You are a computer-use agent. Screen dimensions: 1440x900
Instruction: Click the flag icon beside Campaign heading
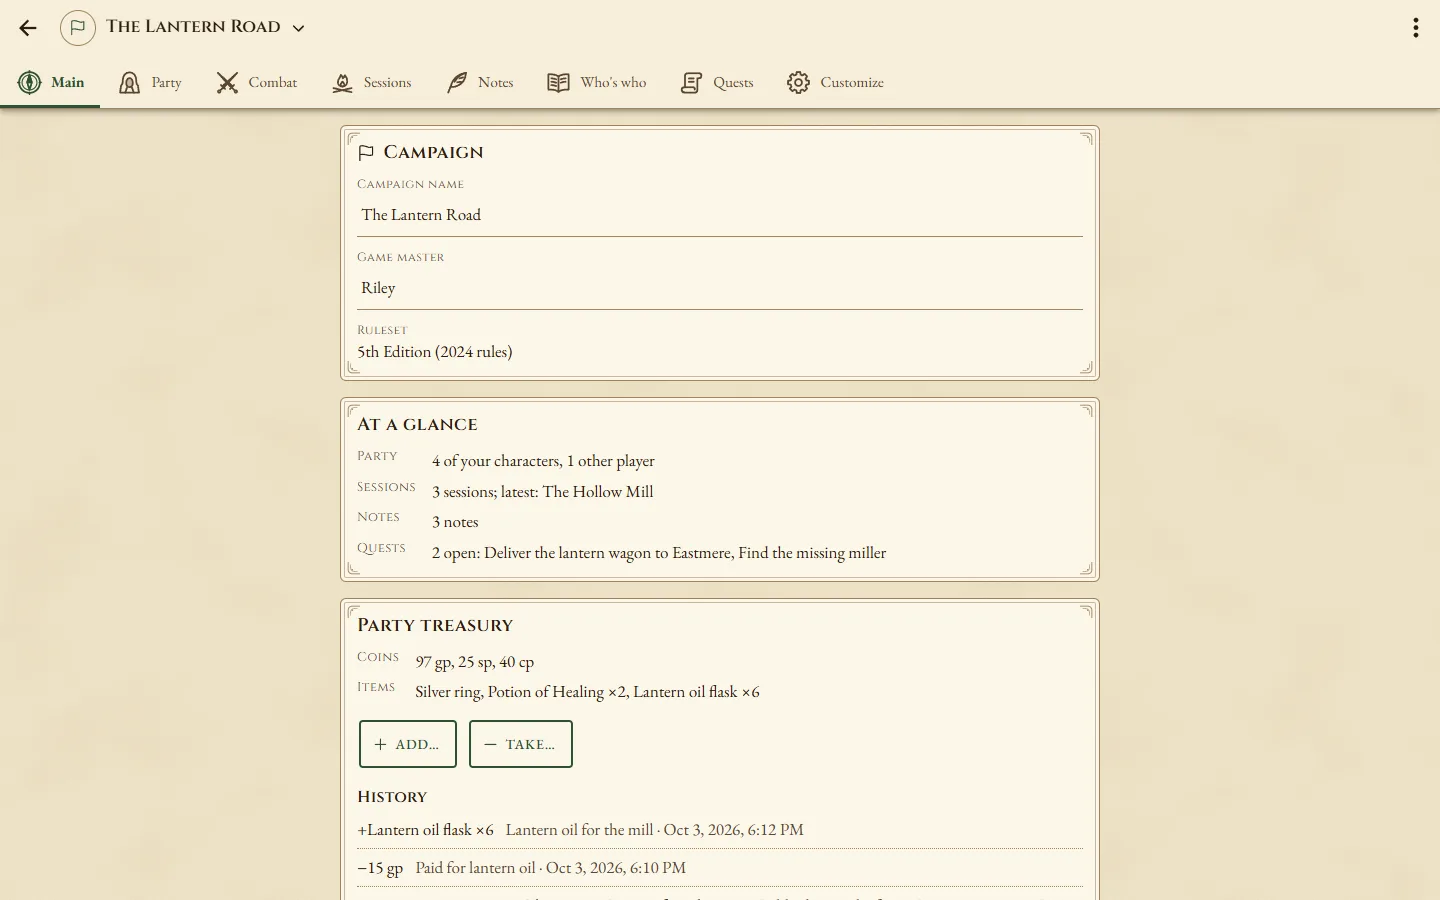pos(366,152)
